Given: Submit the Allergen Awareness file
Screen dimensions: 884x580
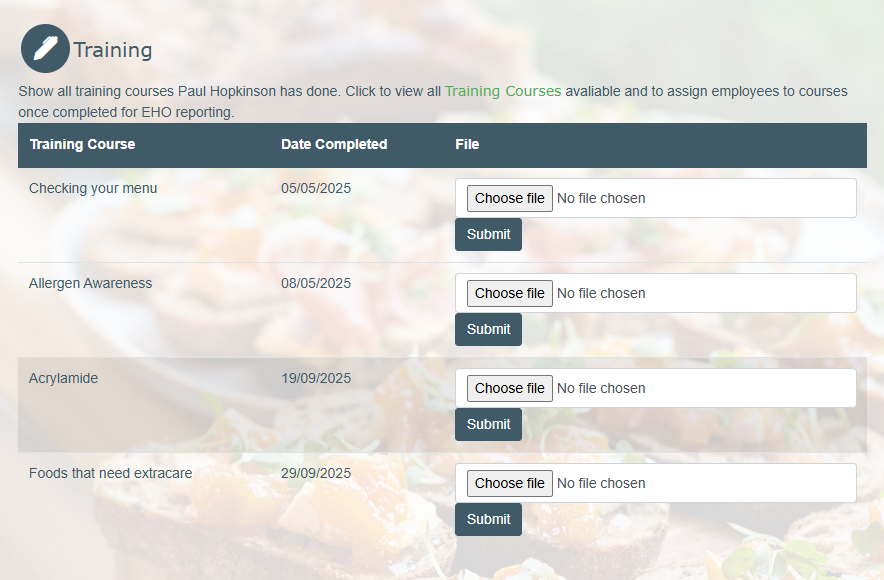Looking at the screenshot, I should (488, 329).
